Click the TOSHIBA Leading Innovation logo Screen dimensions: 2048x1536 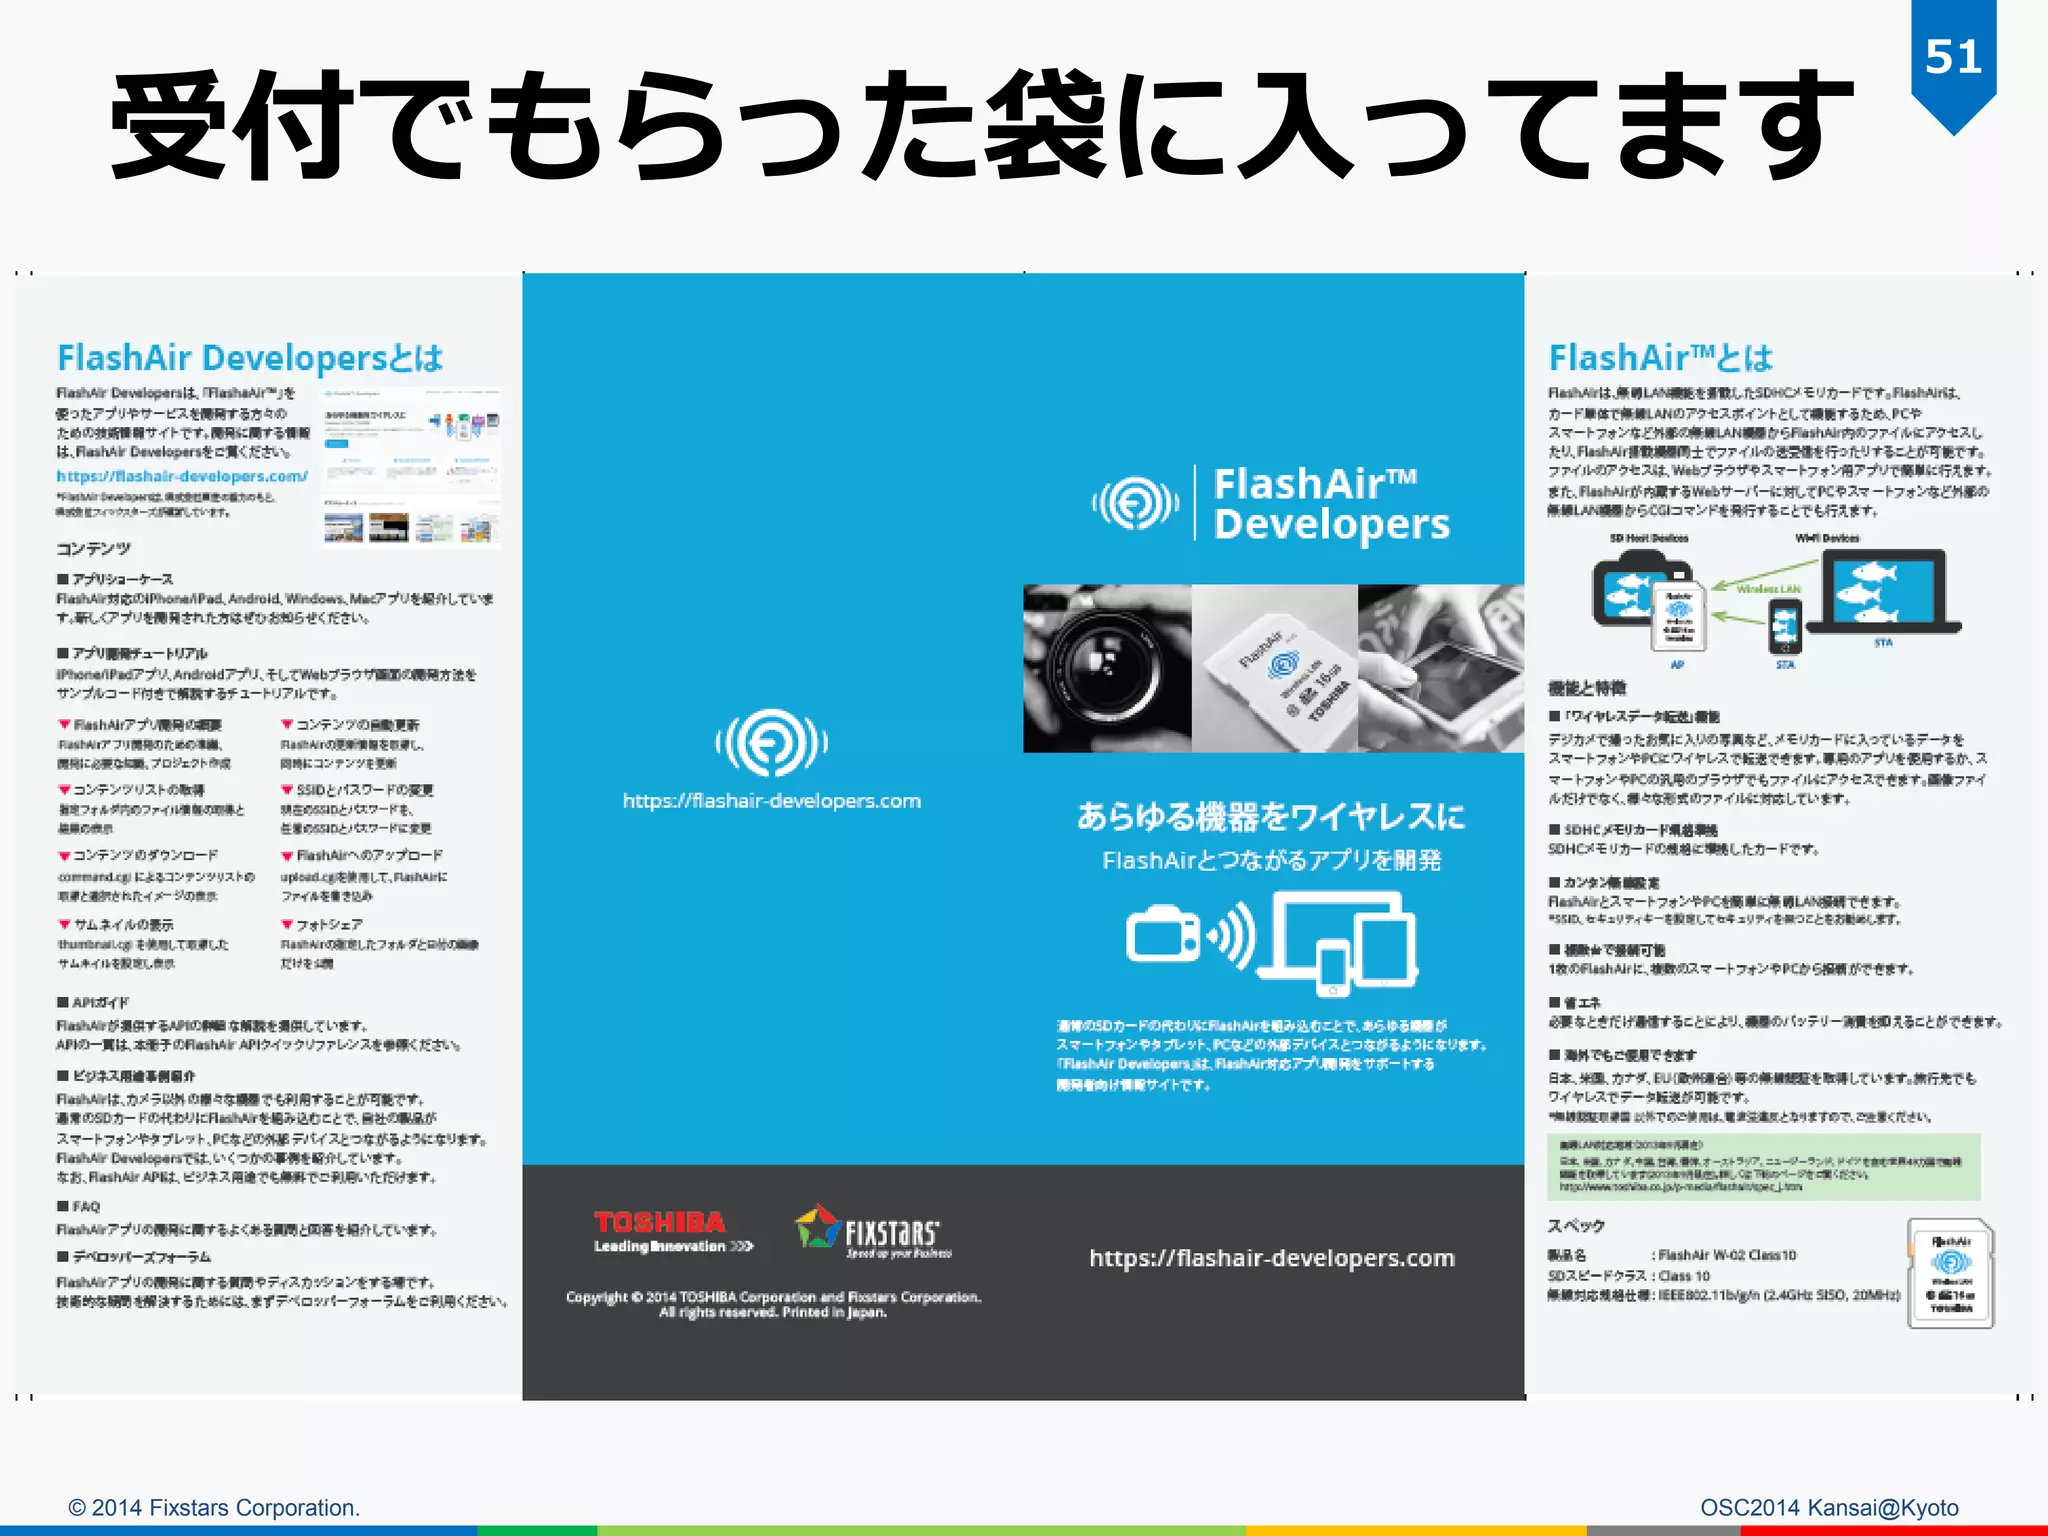click(673, 1231)
